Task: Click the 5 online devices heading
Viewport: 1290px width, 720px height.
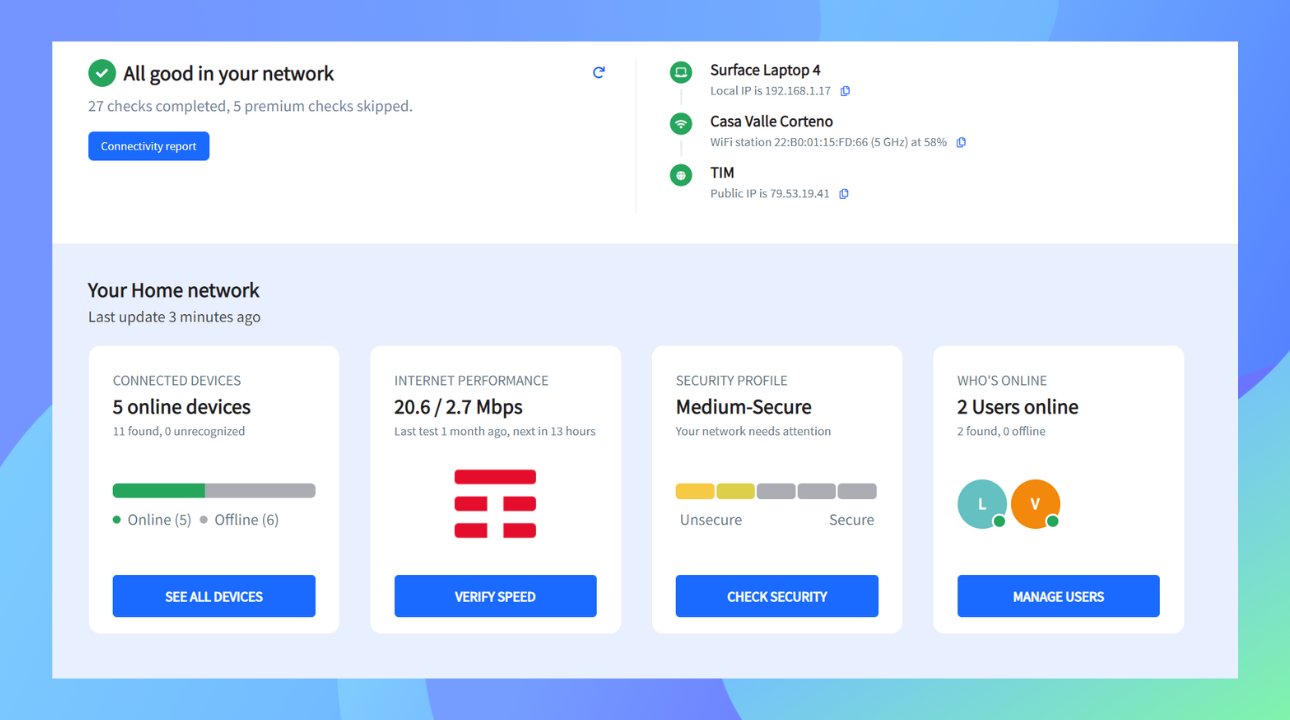Action: 182,407
